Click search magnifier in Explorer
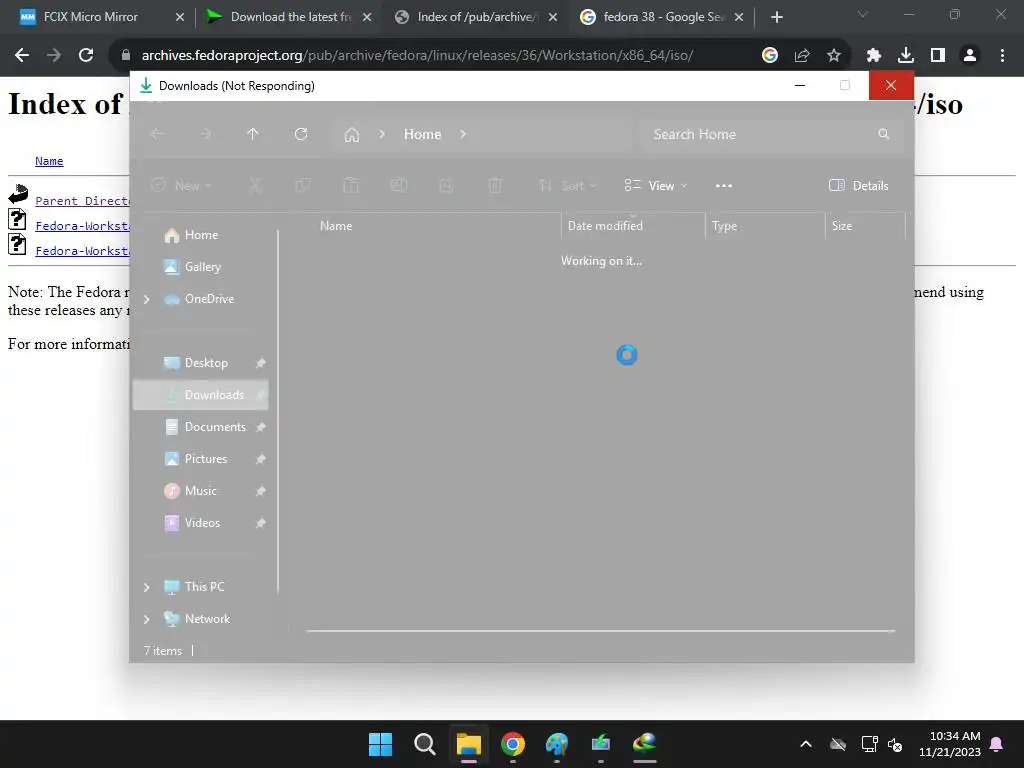Image resolution: width=1024 pixels, height=768 pixels. click(x=884, y=134)
